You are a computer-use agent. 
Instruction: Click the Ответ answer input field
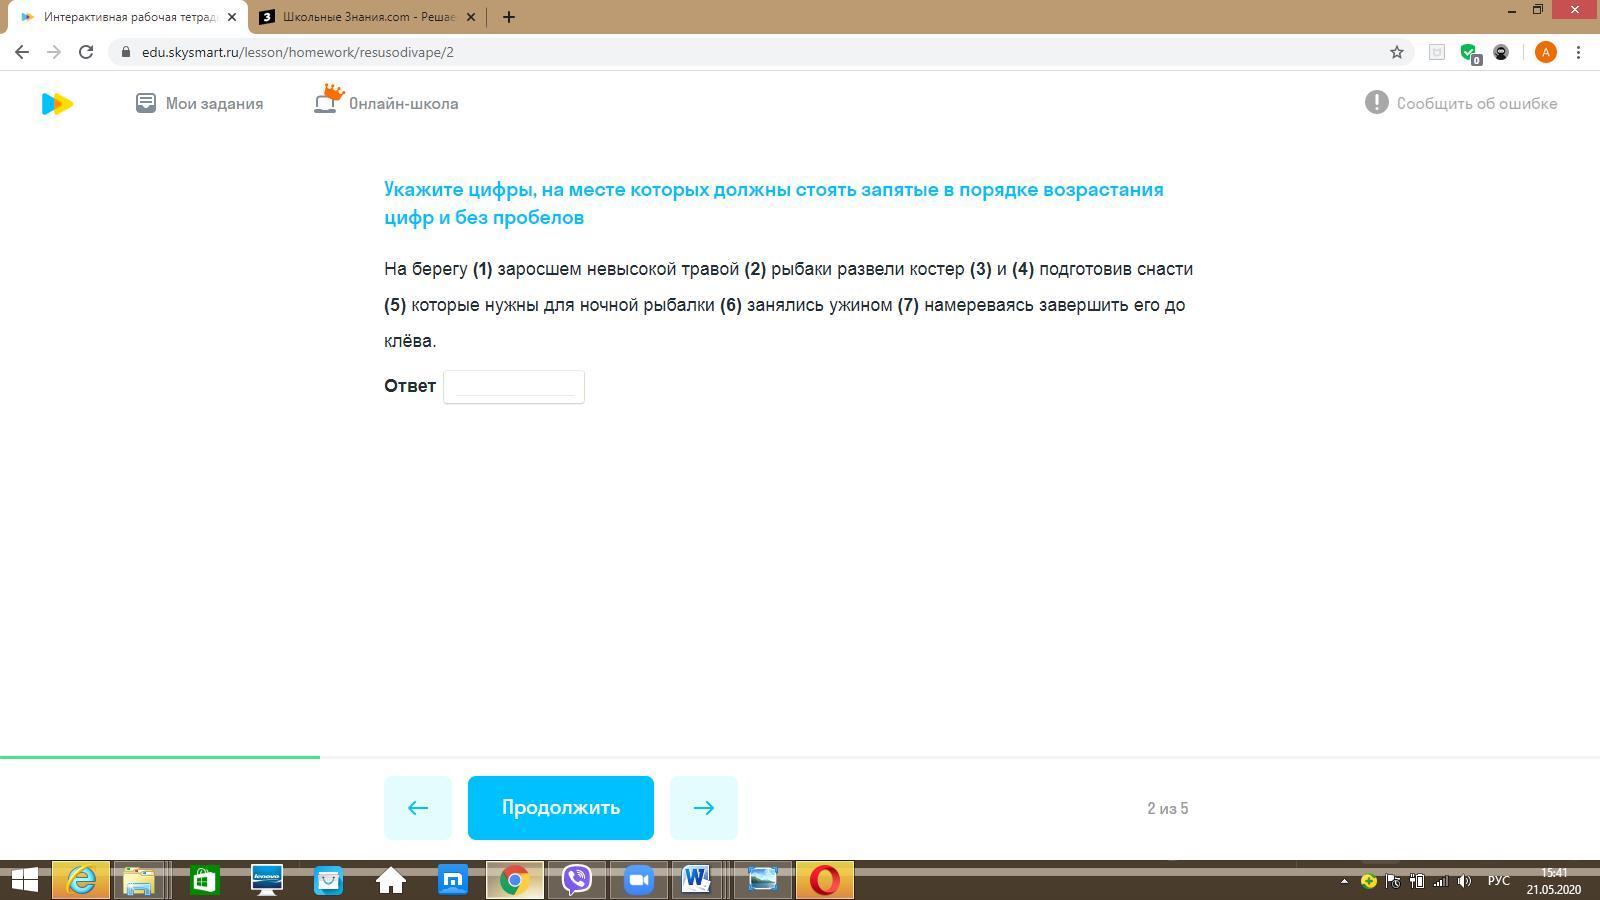[x=514, y=387]
